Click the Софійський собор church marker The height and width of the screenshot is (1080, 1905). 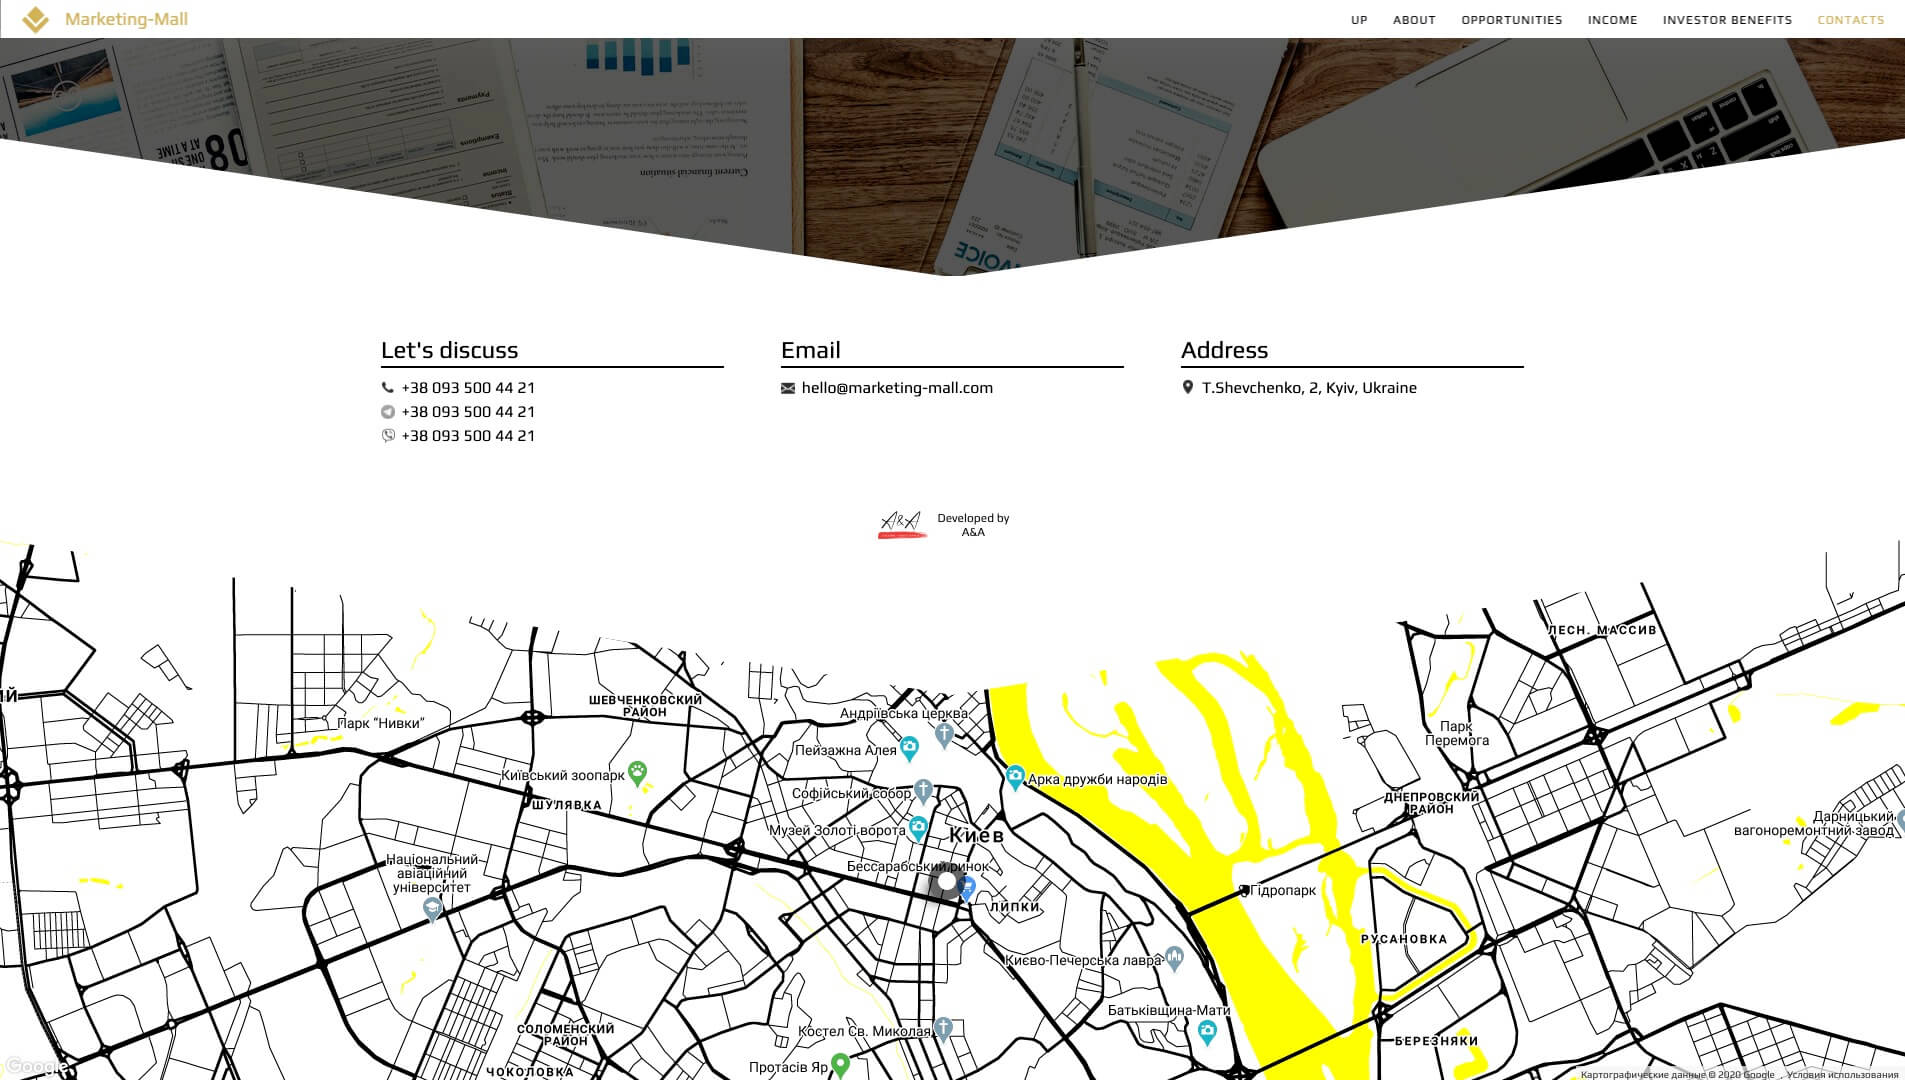pos(923,792)
